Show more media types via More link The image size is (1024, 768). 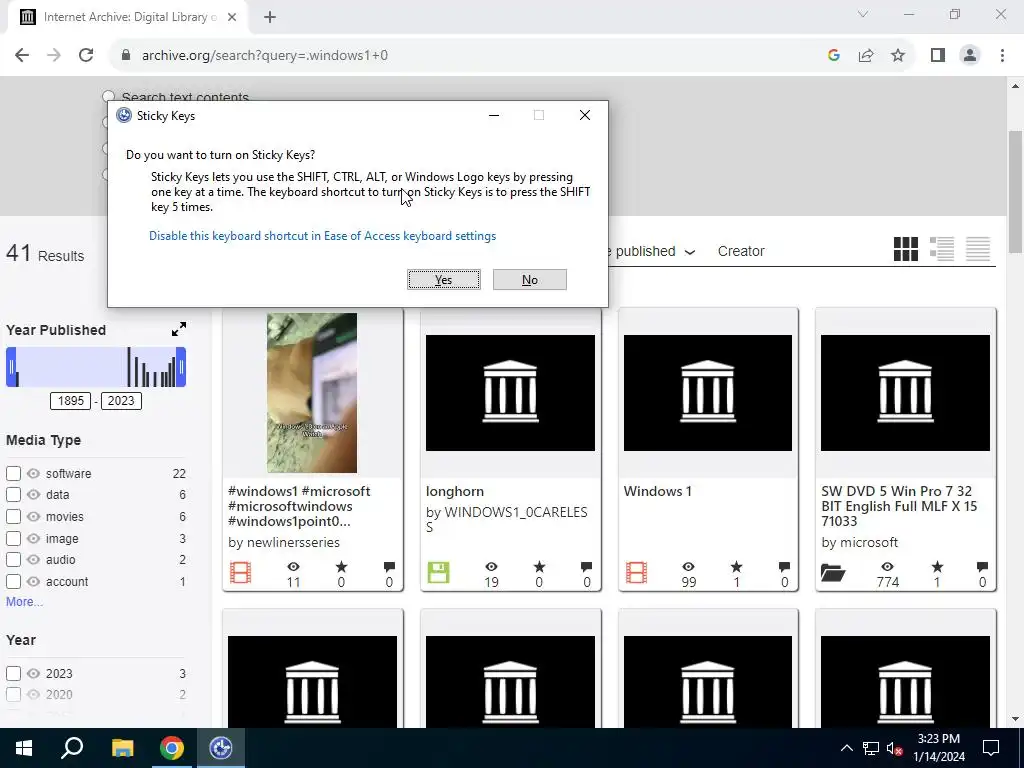click(x=24, y=601)
